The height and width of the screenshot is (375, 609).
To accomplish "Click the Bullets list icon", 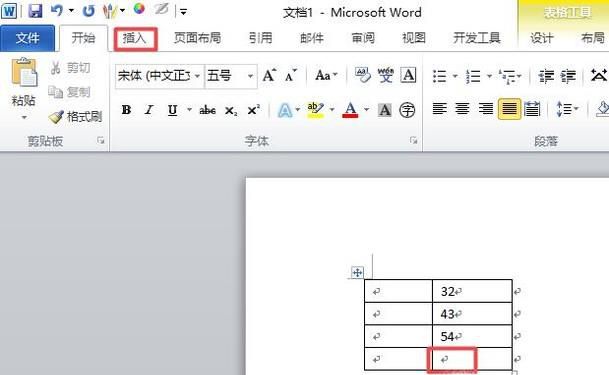I will [x=440, y=76].
